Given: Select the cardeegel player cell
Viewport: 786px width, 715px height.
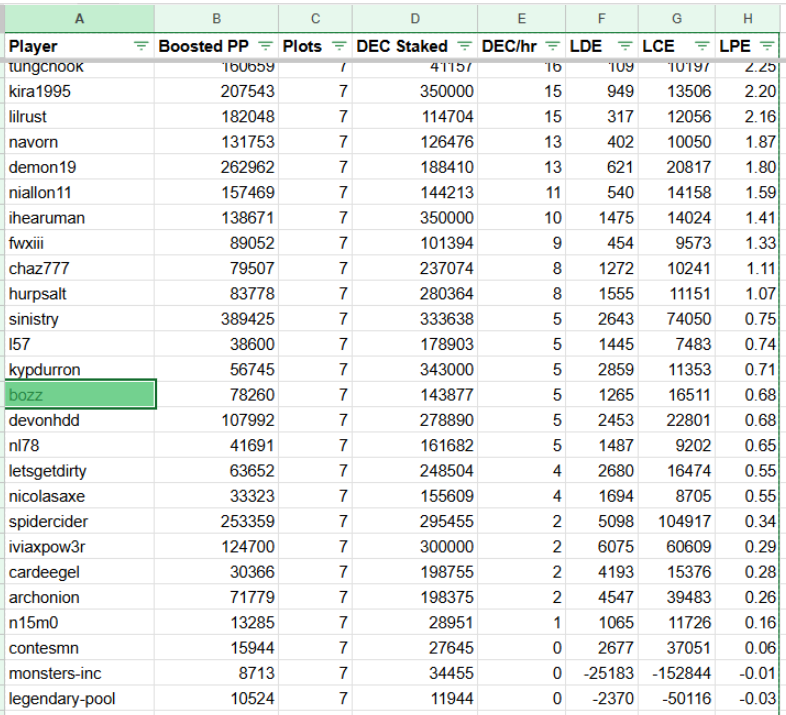Looking at the screenshot, I should pyautogui.click(x=79, y=572).
